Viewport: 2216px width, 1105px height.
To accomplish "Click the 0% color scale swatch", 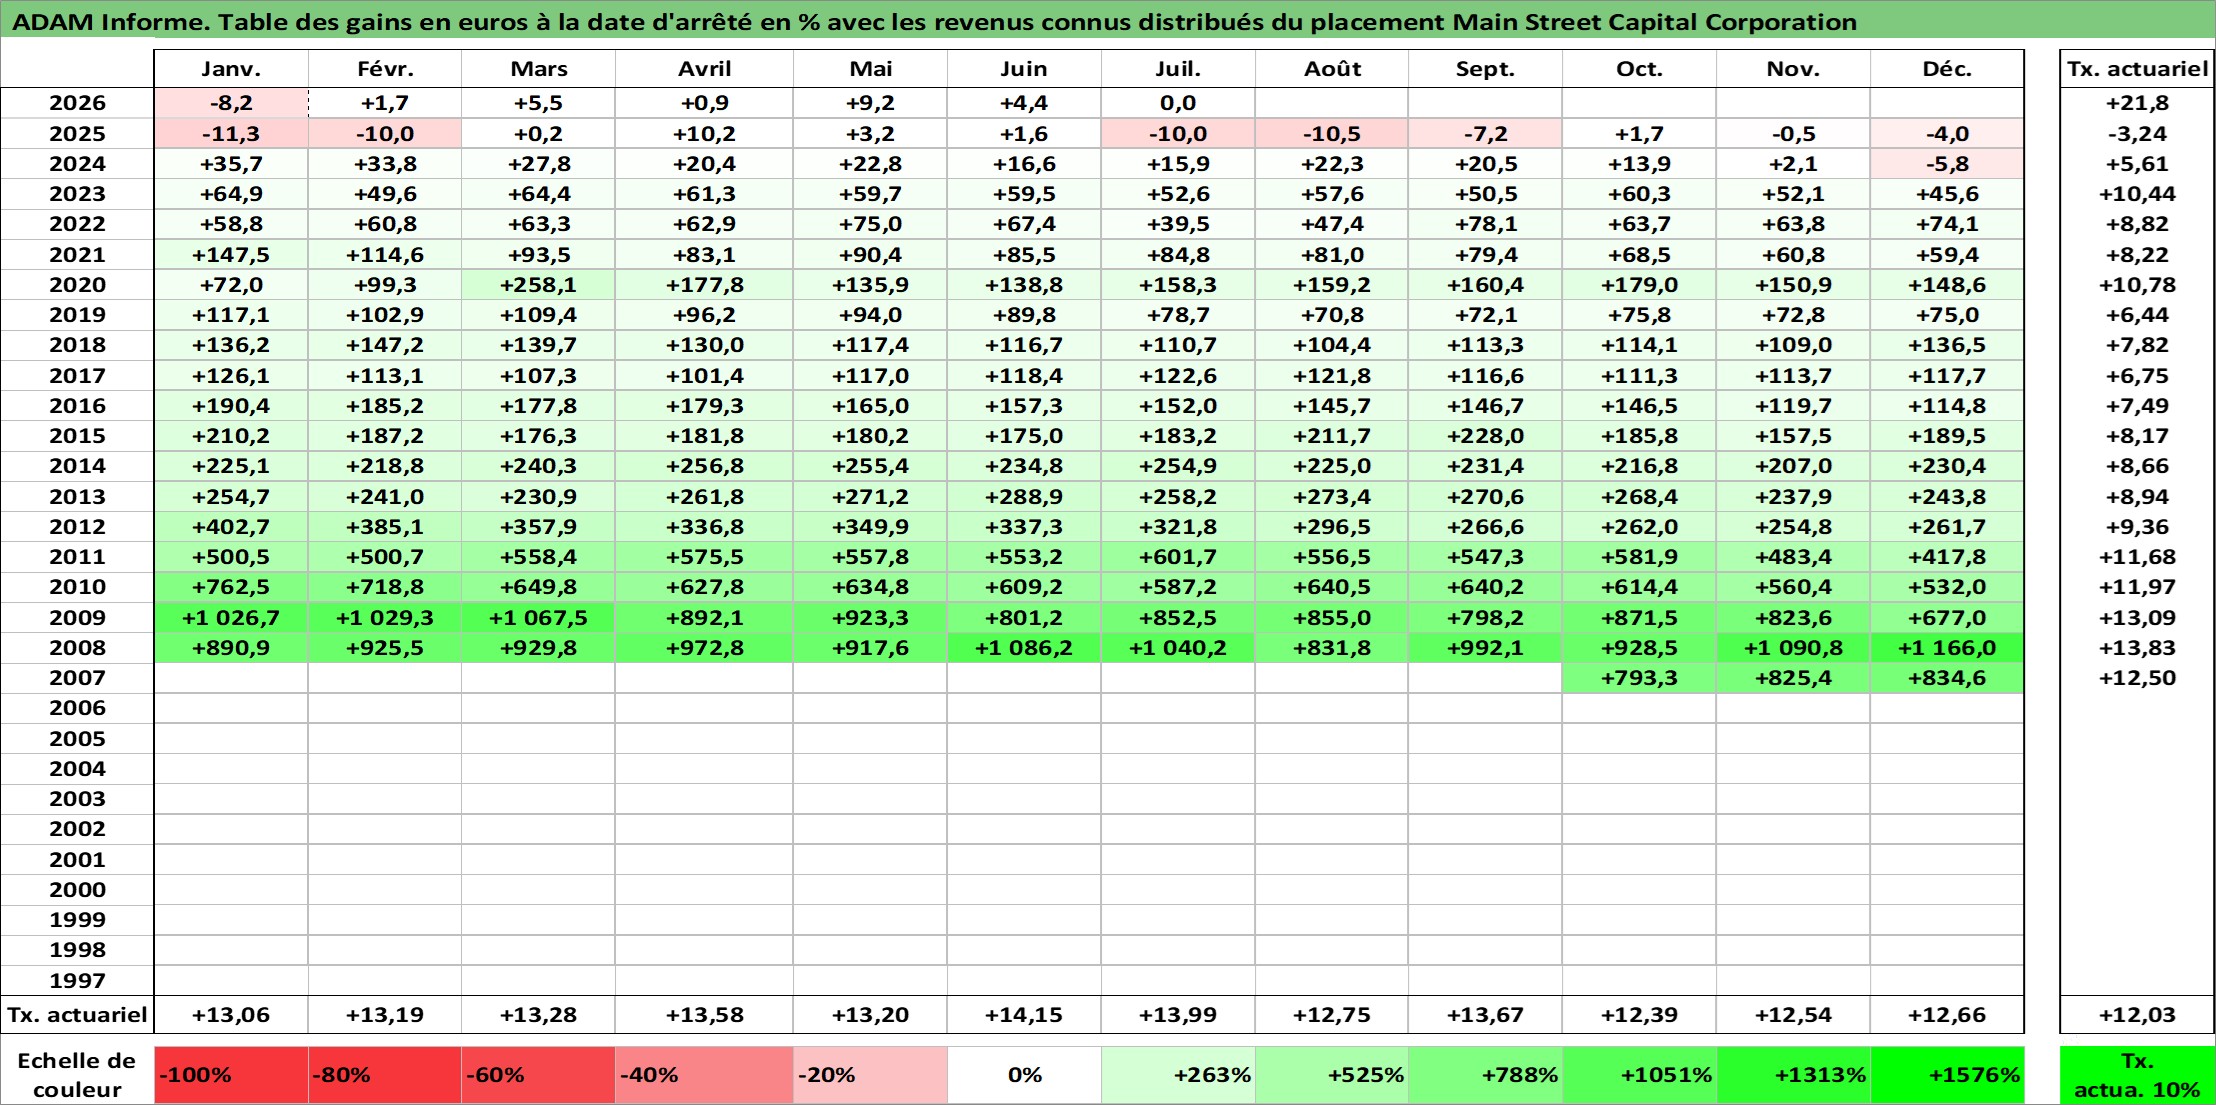I will tap(1024, 1075).
